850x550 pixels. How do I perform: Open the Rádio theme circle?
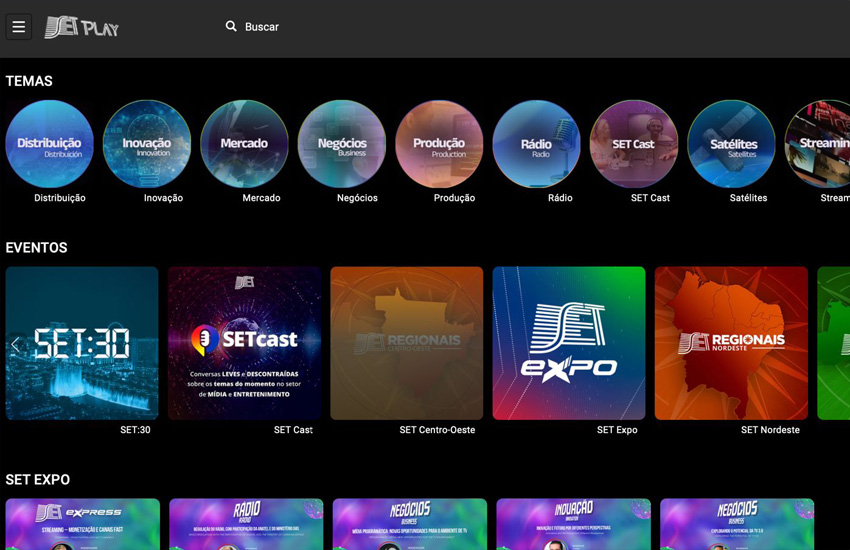pos(536,144)
